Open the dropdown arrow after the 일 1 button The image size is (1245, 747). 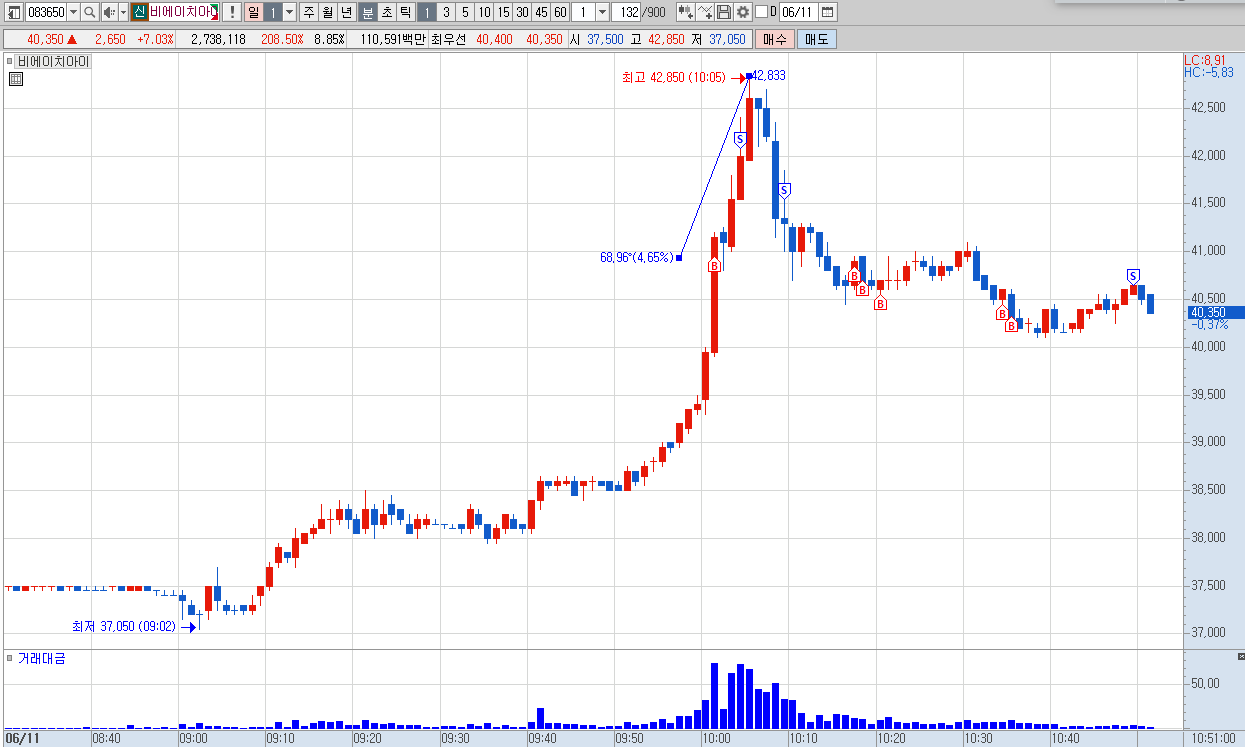[x=289, y=12]
